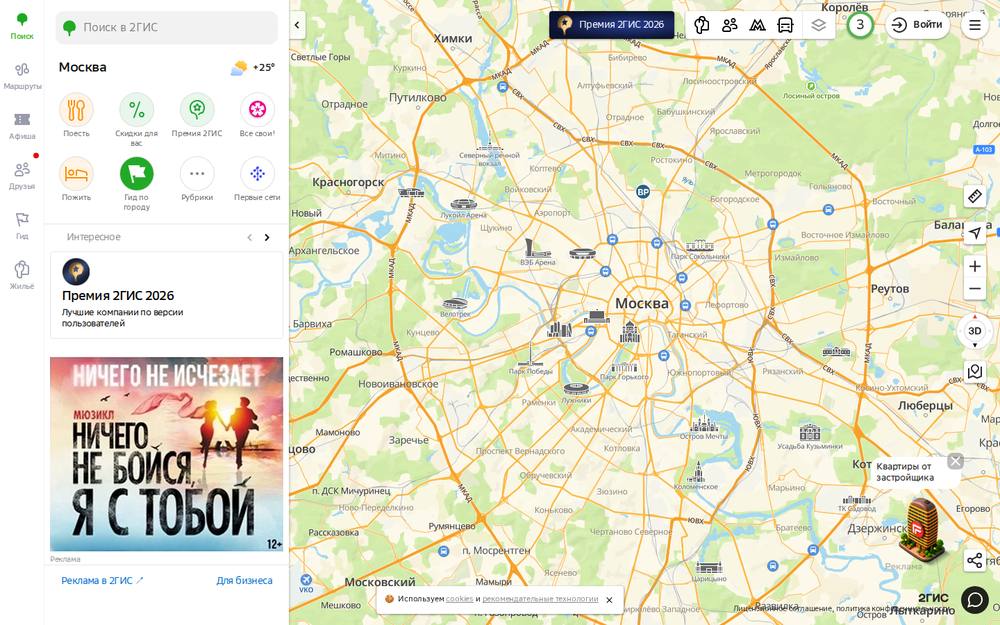Click the ВР marker on the map
The image size is (1000, 625).
pyautogui.click(x=643, y=192)
